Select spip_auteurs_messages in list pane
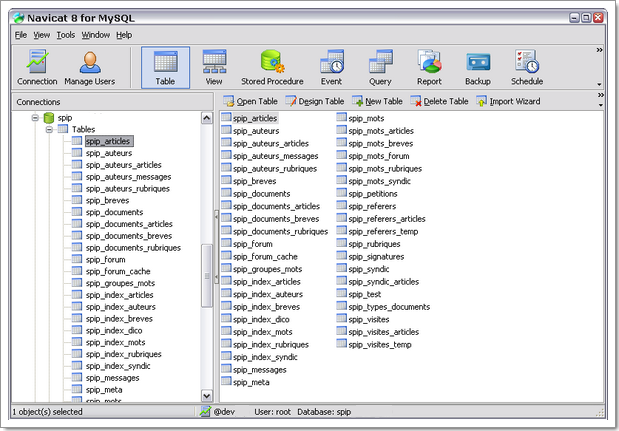Viewport: 619px width, 431px height. (276, 156)
